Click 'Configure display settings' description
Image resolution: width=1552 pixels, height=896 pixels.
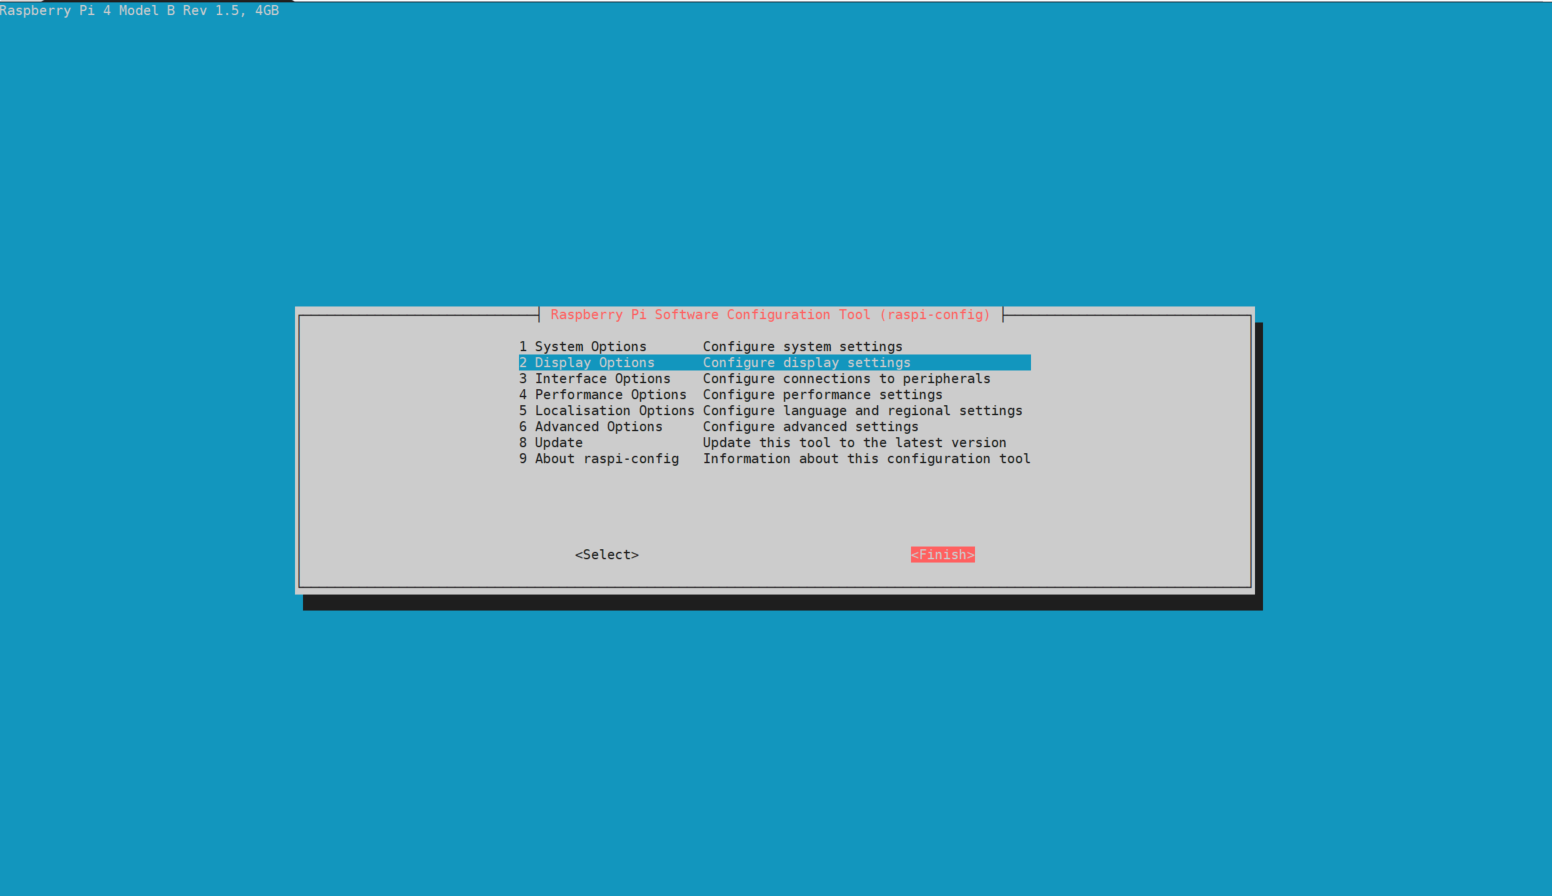[x=807, y=363]
